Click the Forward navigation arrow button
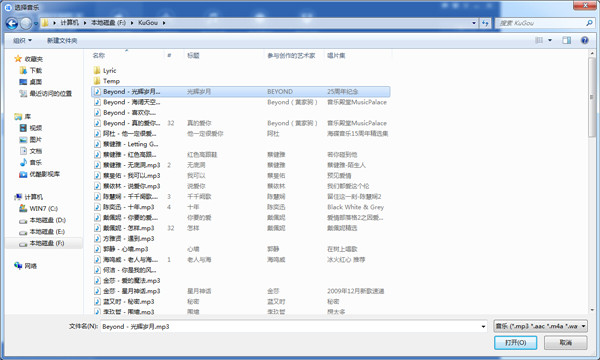Image resolution: width=600 pixels, height=360 pixels. click(x=26, y=23)
